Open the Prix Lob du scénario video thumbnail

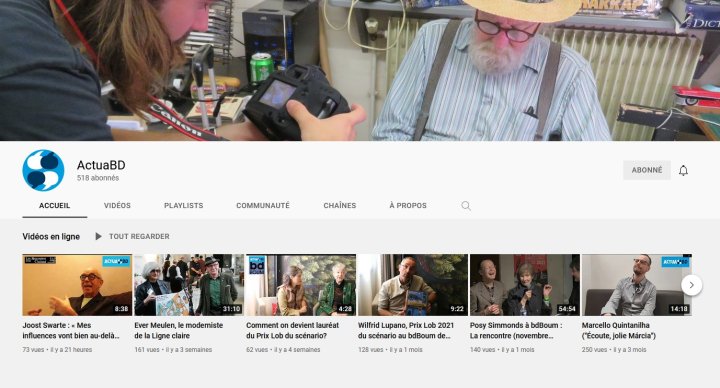tap(301, 285)
